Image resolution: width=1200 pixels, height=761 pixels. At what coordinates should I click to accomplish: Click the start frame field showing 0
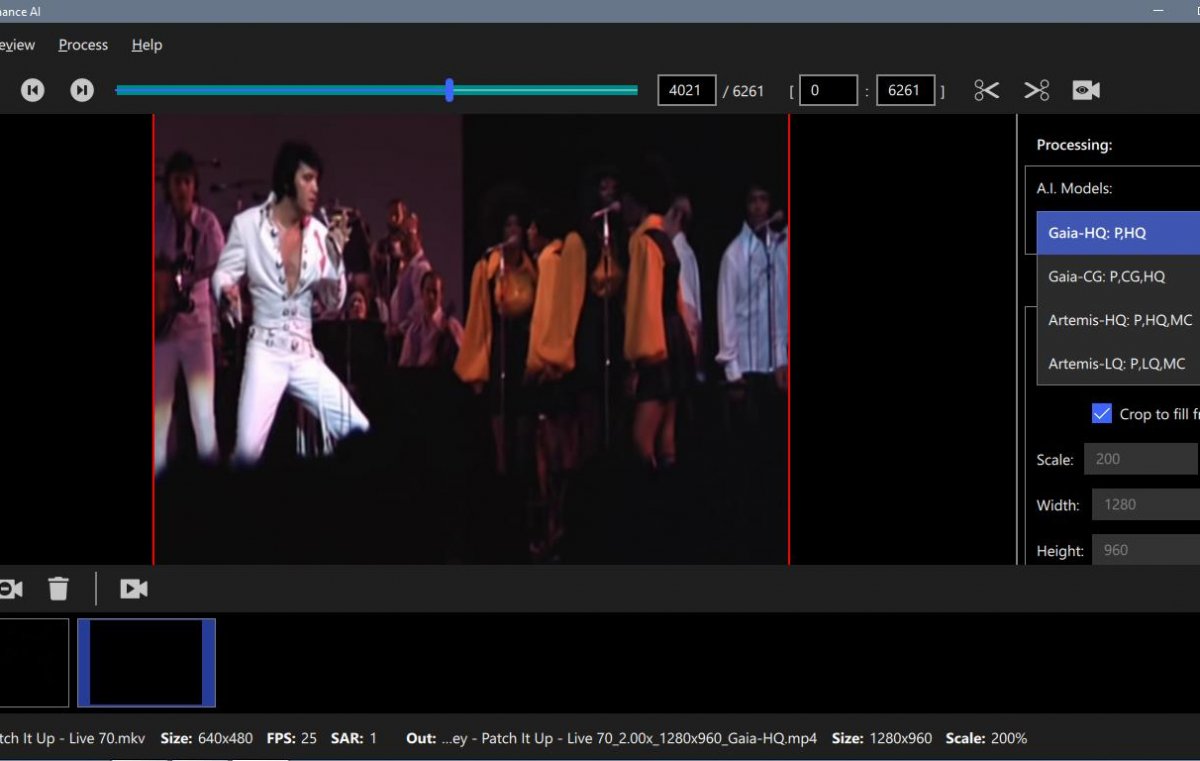[x=828, y=90]
